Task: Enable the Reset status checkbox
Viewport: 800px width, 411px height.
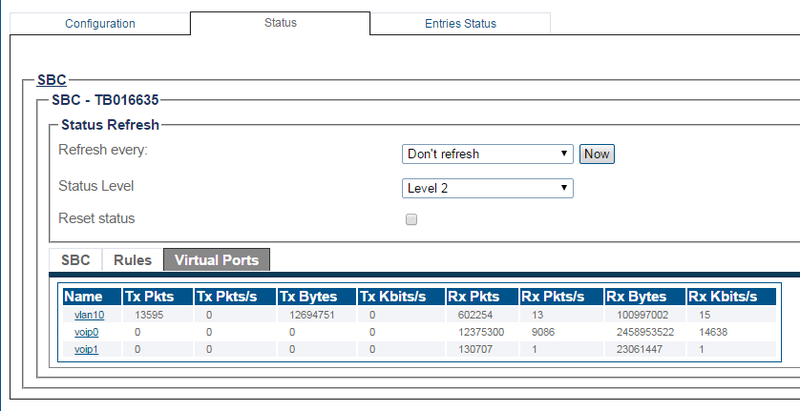Action: pos(411,220)
